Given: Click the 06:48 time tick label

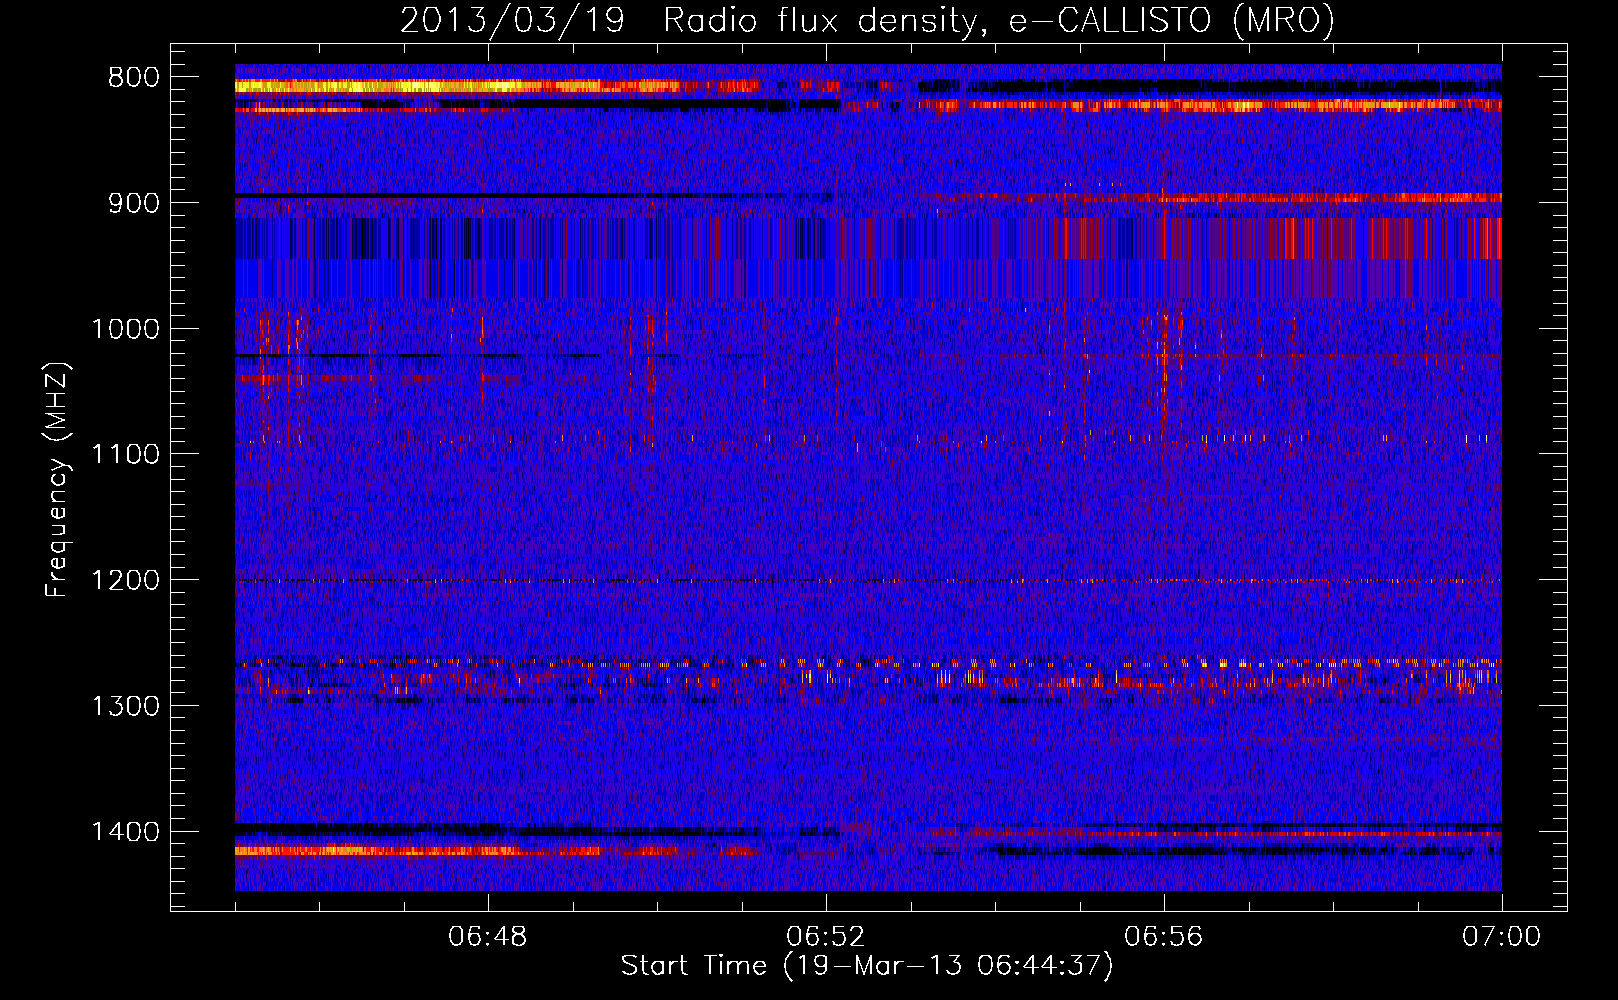Looking at the screenshot, I should click(488, 937).
